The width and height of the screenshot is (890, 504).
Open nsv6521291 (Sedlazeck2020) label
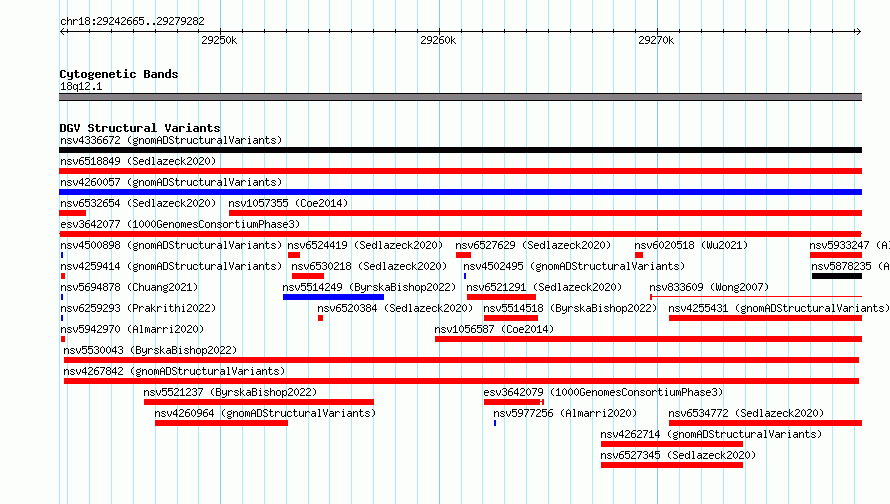544,287
